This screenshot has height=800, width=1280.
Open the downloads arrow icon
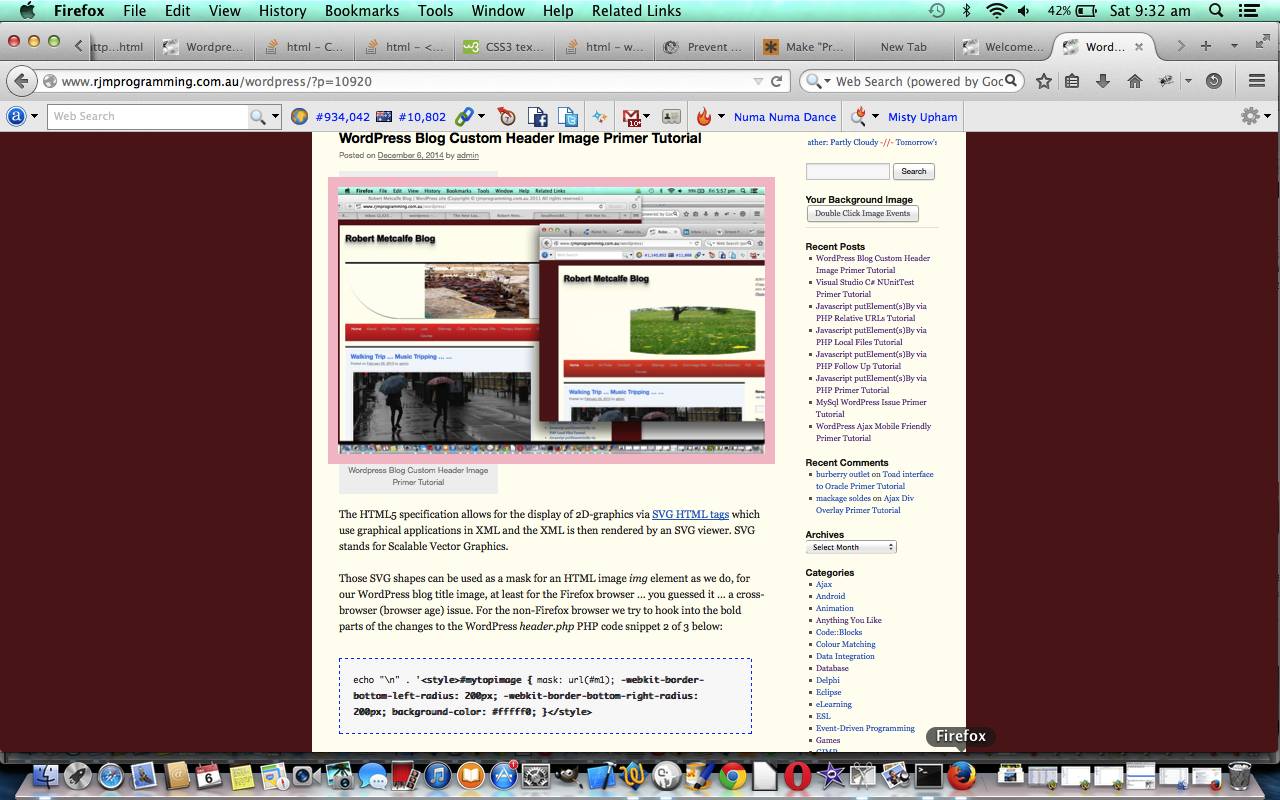[x=1103, y=81]
